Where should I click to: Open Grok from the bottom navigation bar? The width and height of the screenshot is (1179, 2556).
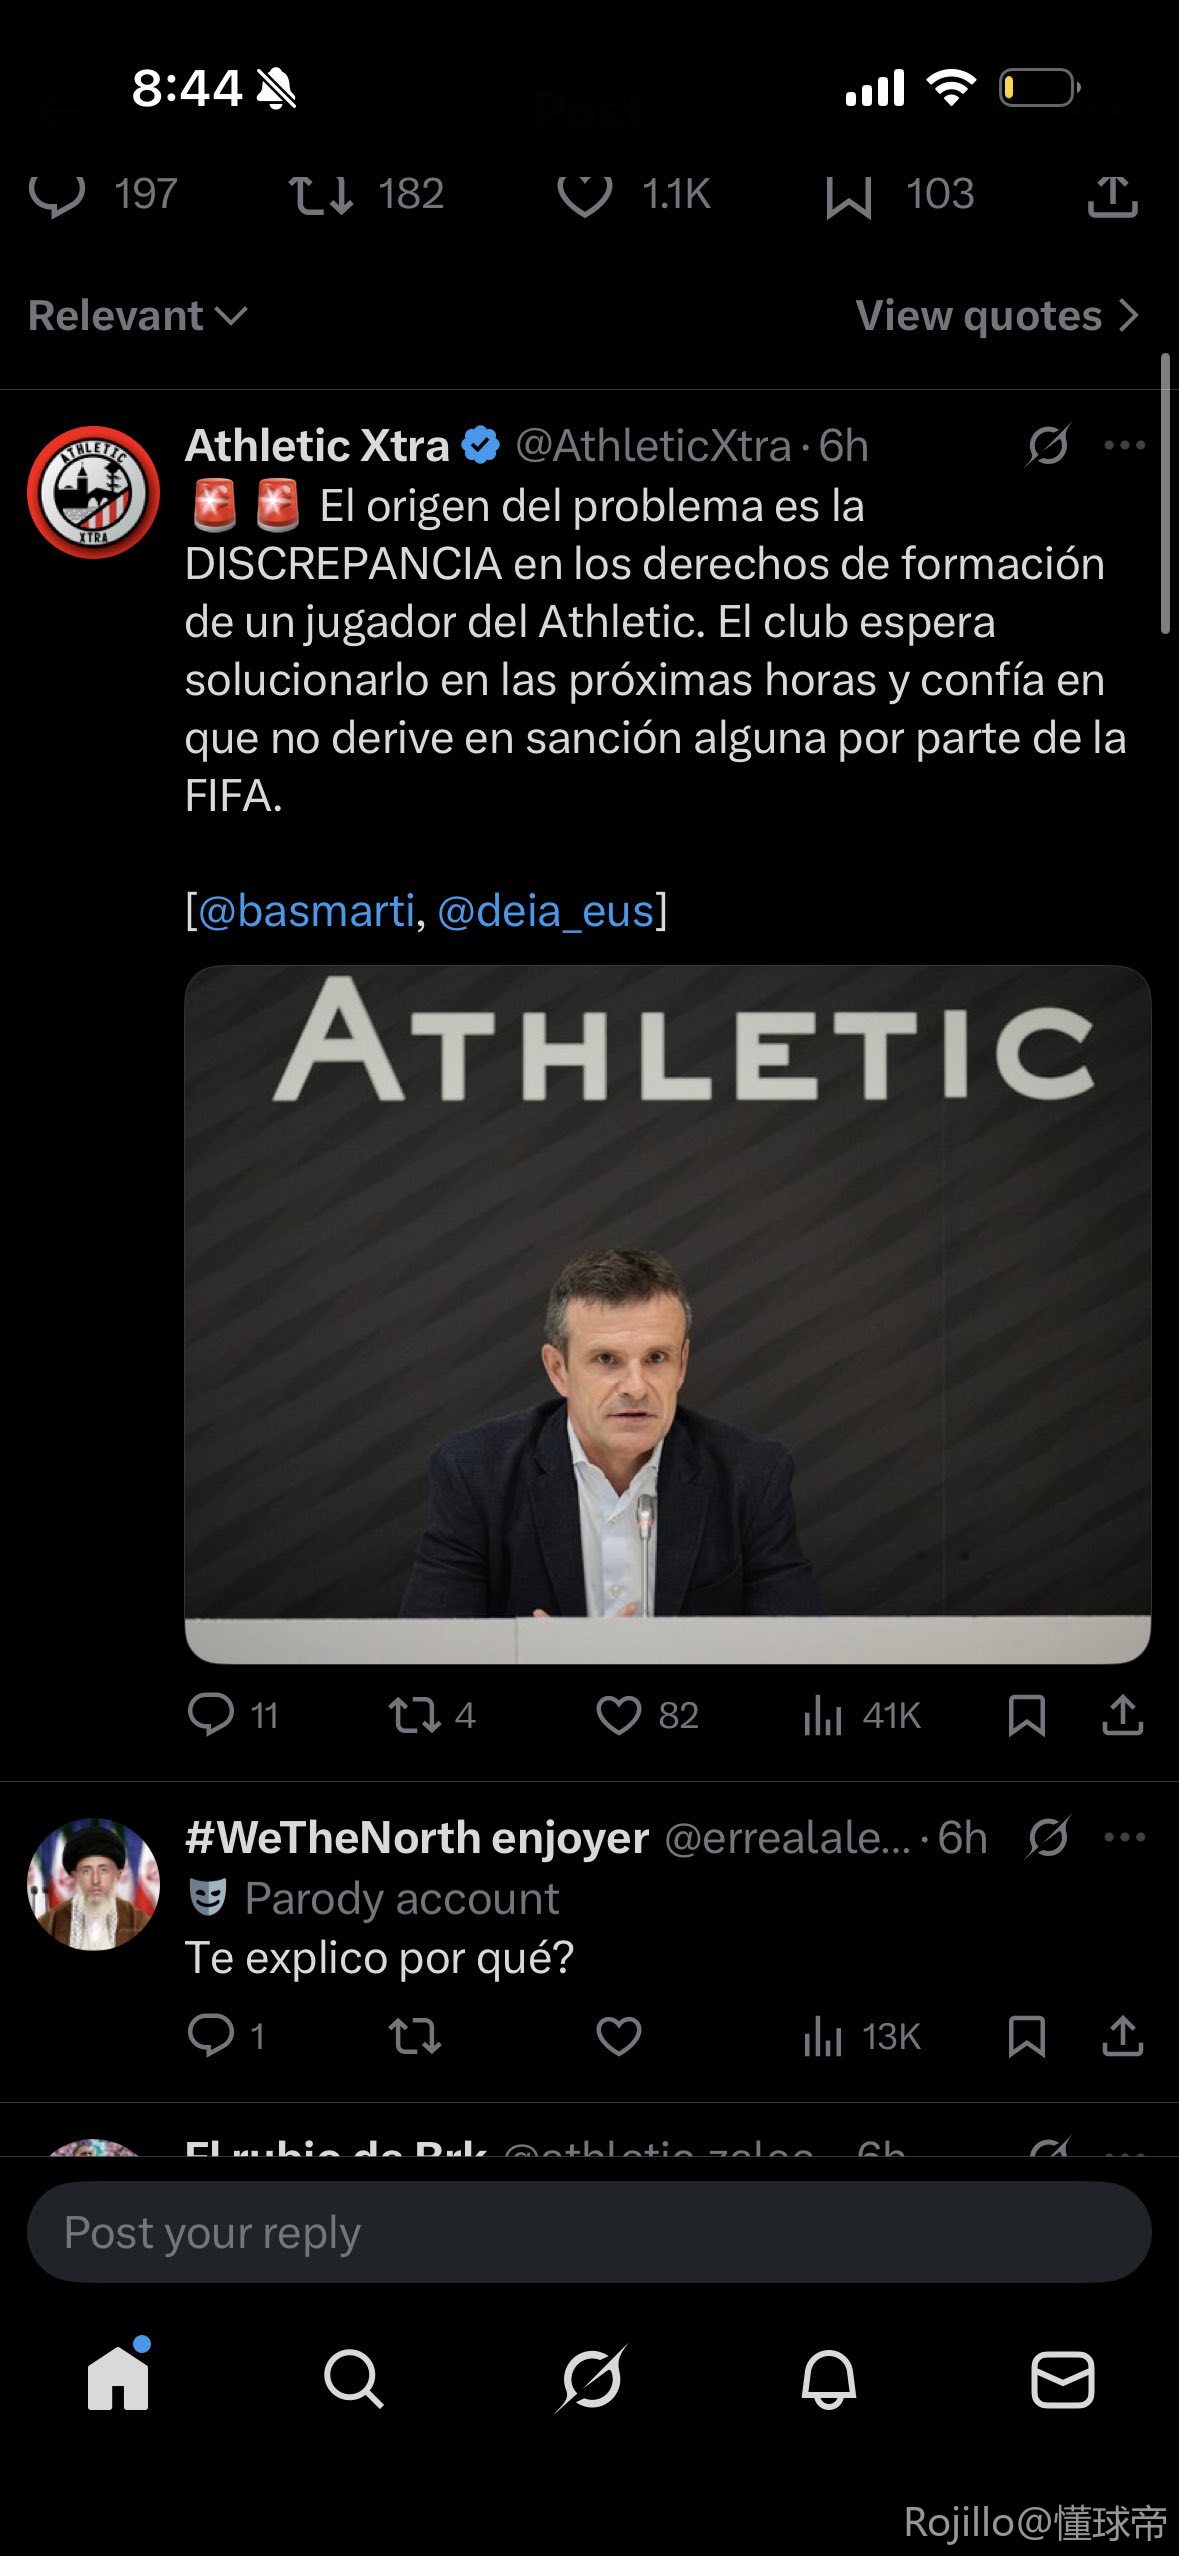tap(591, 2378)
